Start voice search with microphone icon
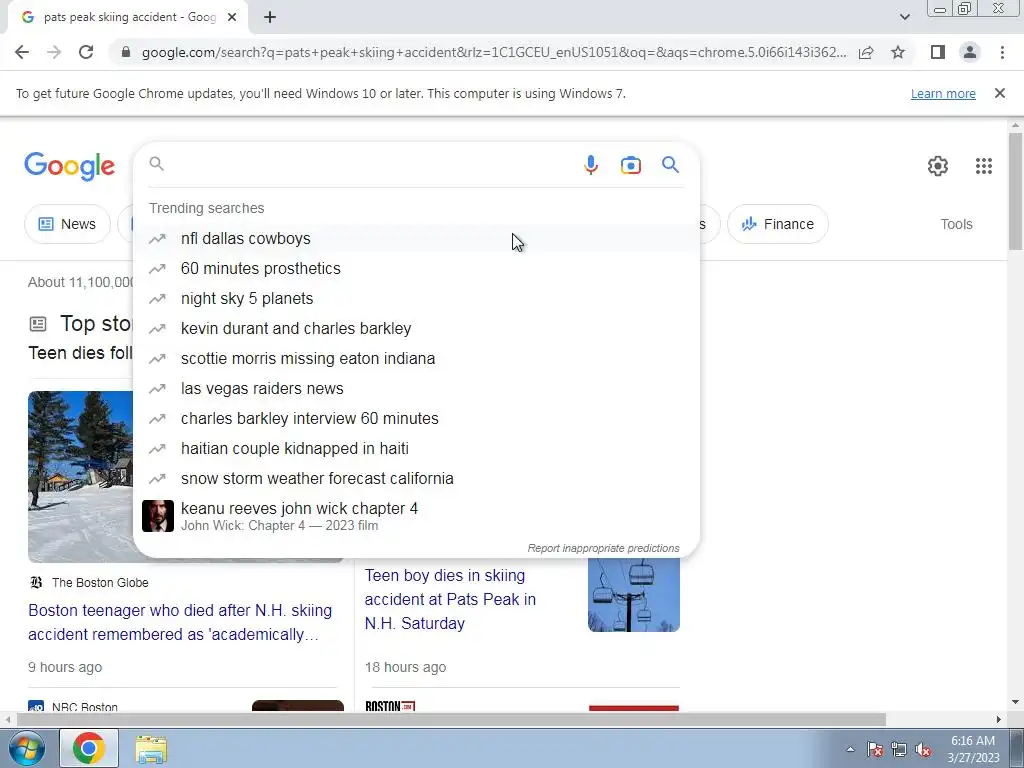 click(x=590, y=165)
